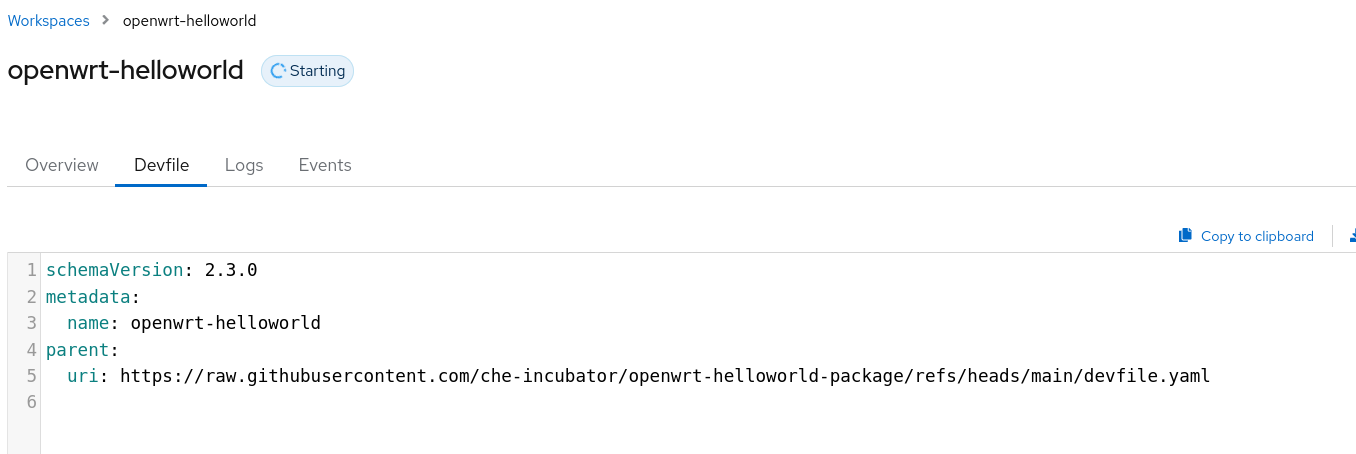Screen dimensions: 1356x454
Task: Click the metadata key in the editor
Action: coord(88,296)
